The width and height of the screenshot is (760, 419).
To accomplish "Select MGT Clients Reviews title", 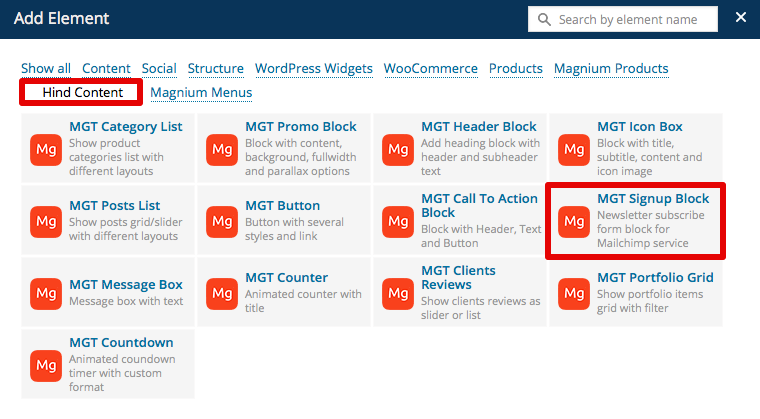I will (458, 277).
